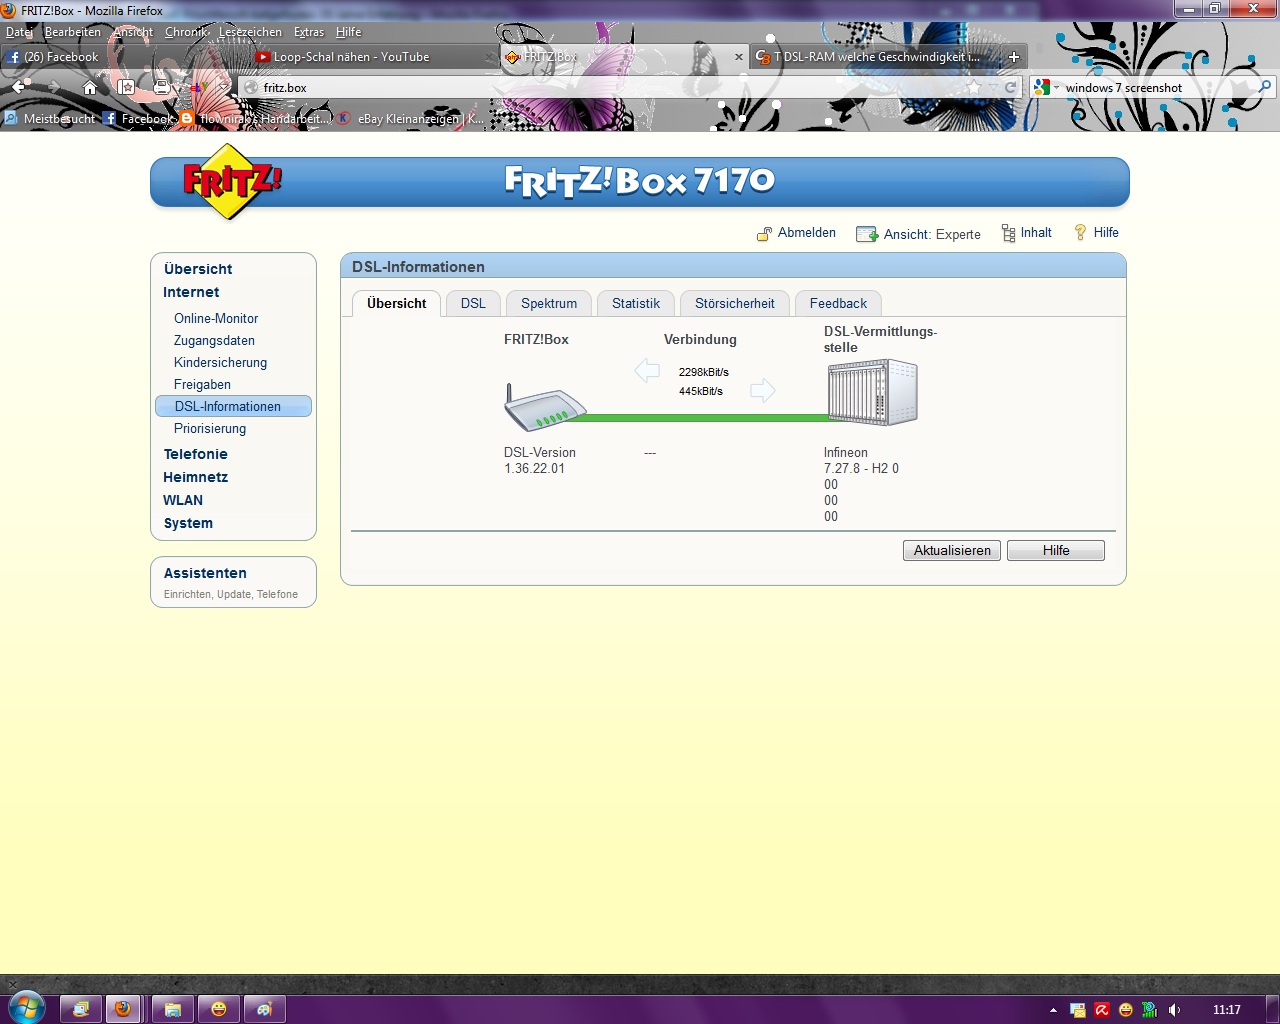This screenshot has height=1024, width=1280.
Task: Switch to the Feedback tab
Action: (x=838, y=303)
